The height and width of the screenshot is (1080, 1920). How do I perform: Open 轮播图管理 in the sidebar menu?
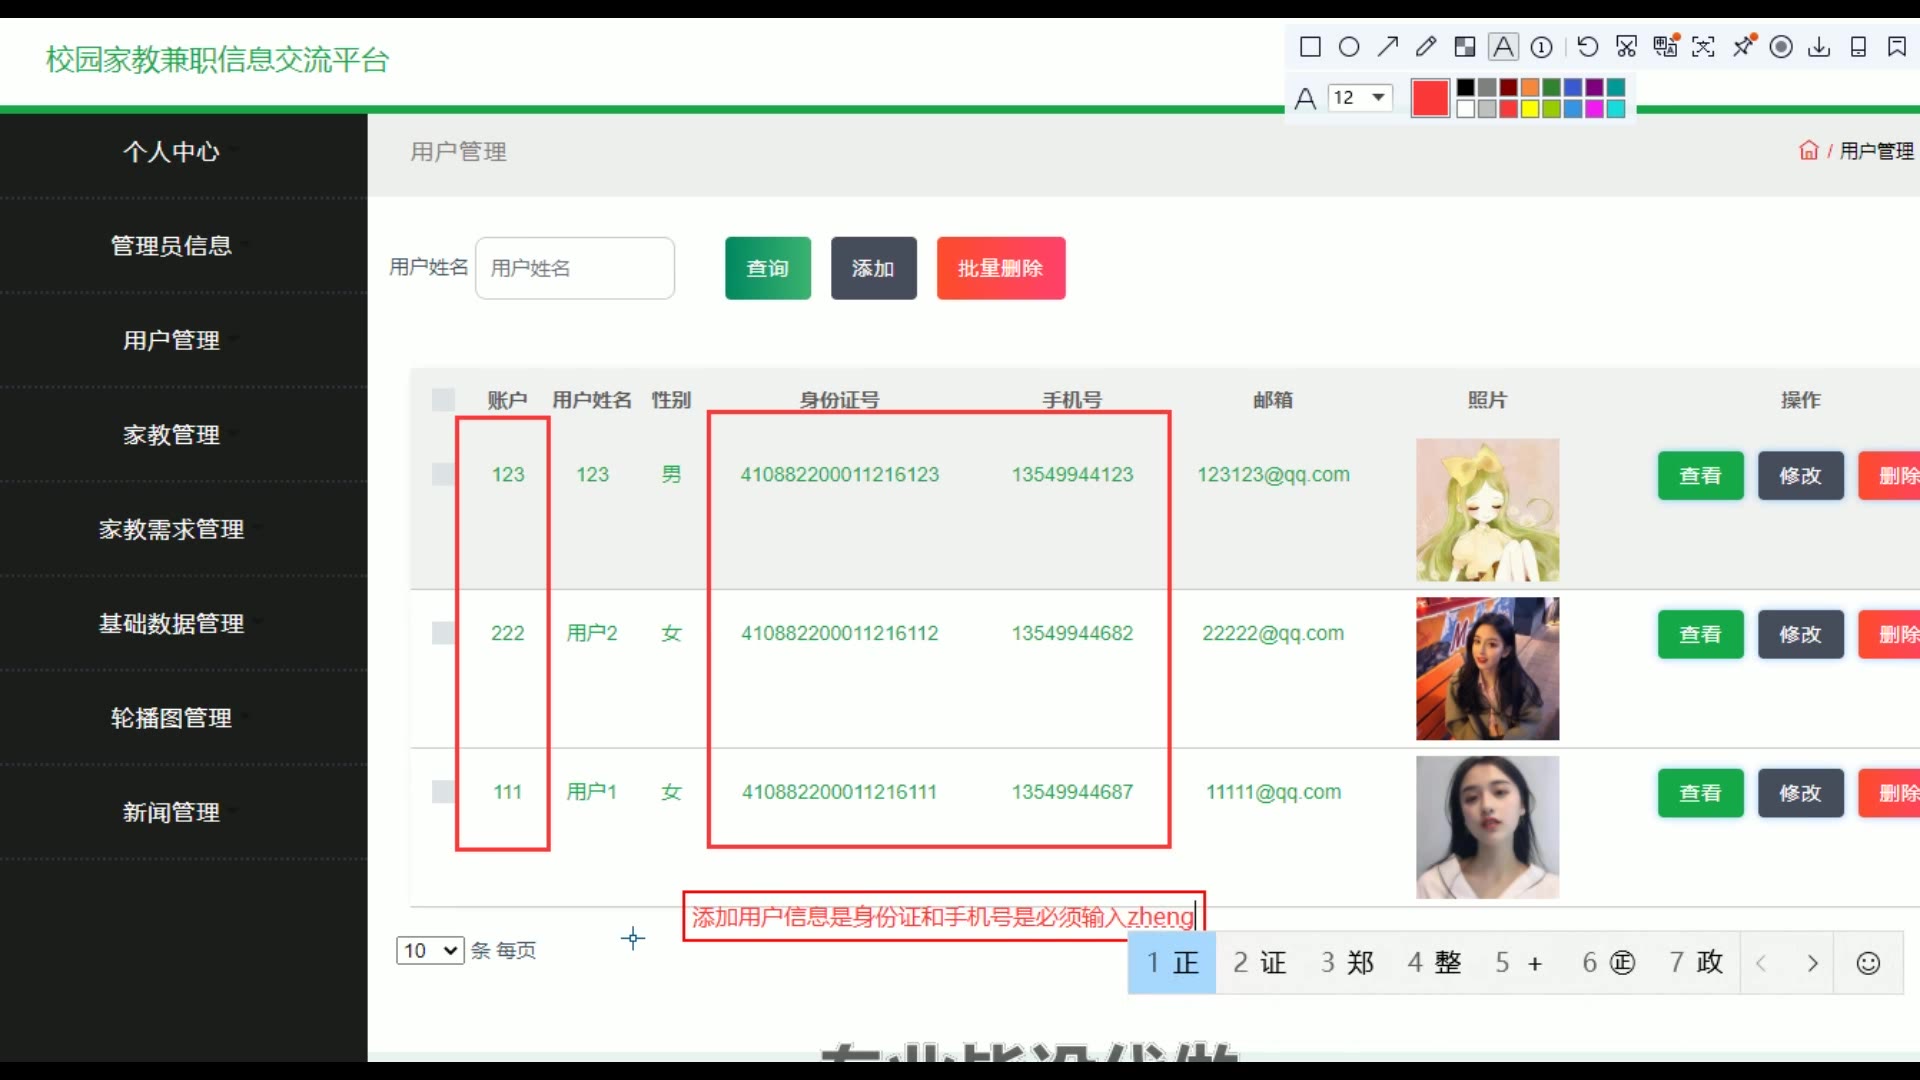click(171, 718)
